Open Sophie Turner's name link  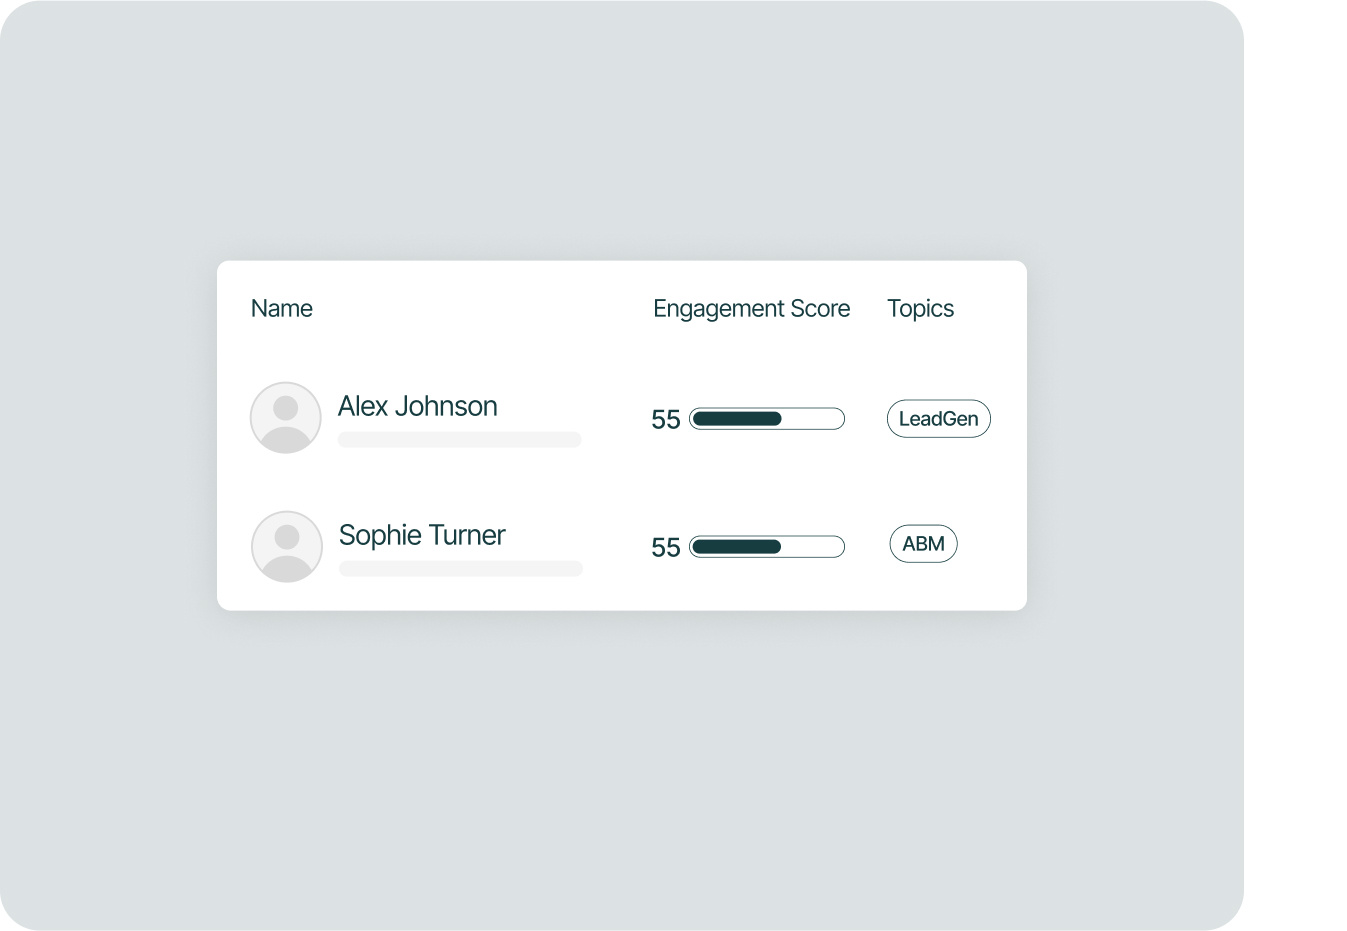422,535
